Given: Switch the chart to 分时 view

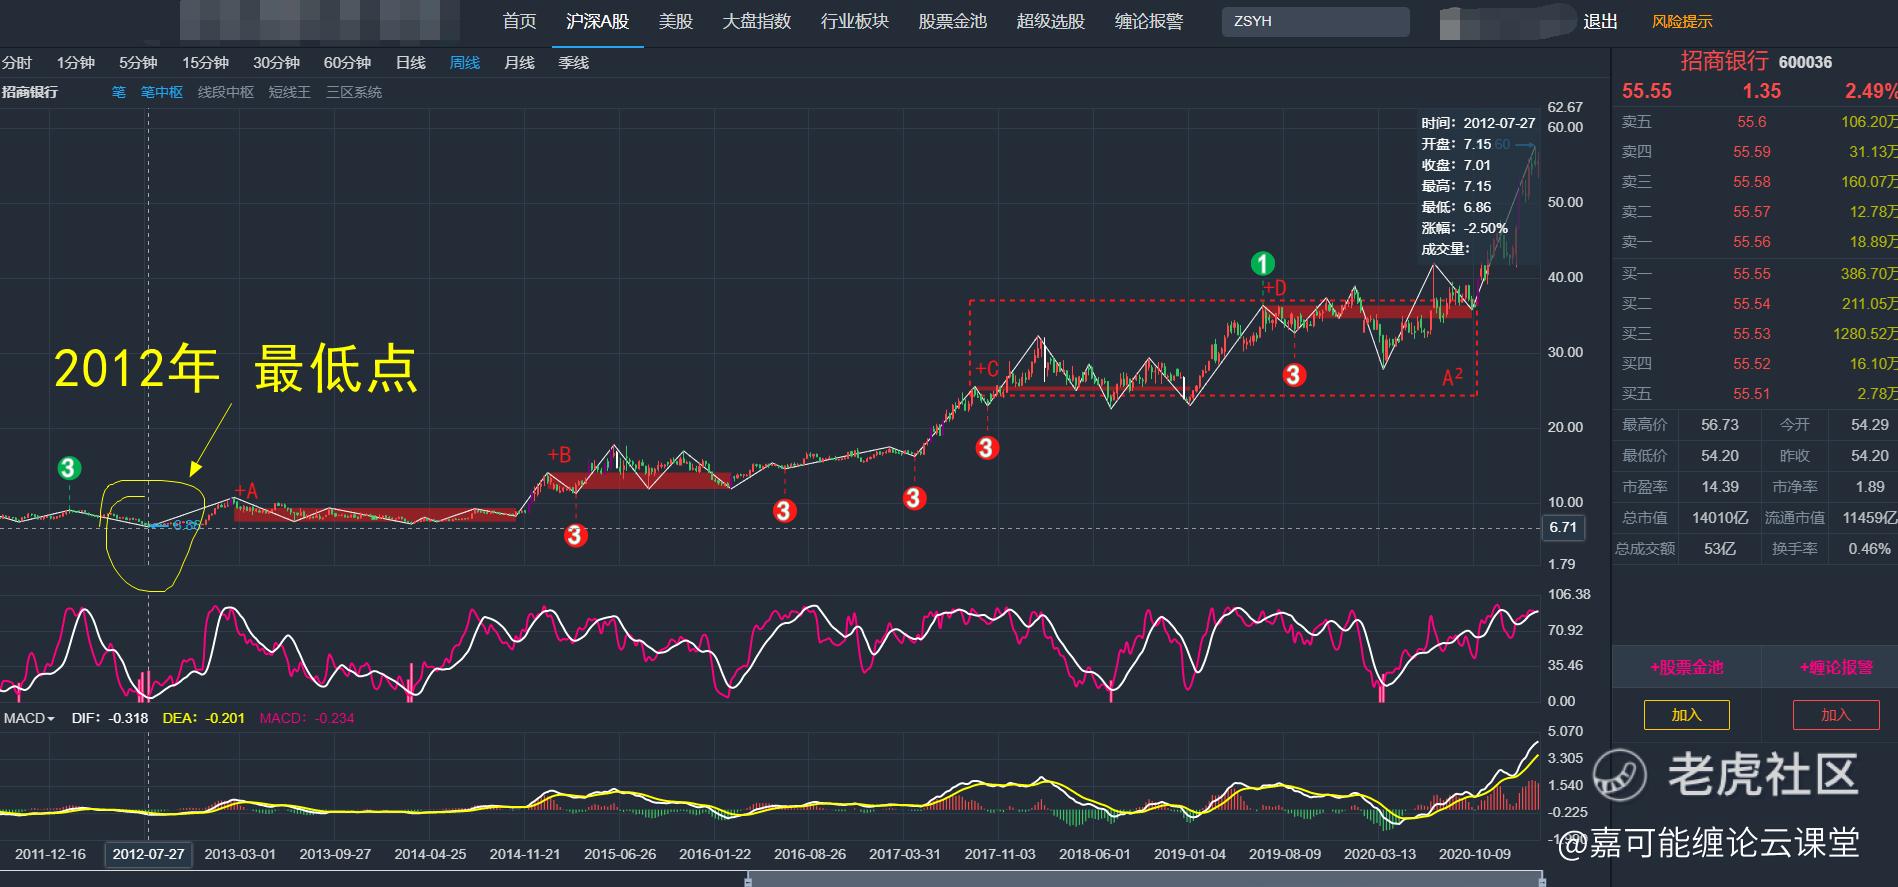Looking at the screenshot, I should 17,63.
